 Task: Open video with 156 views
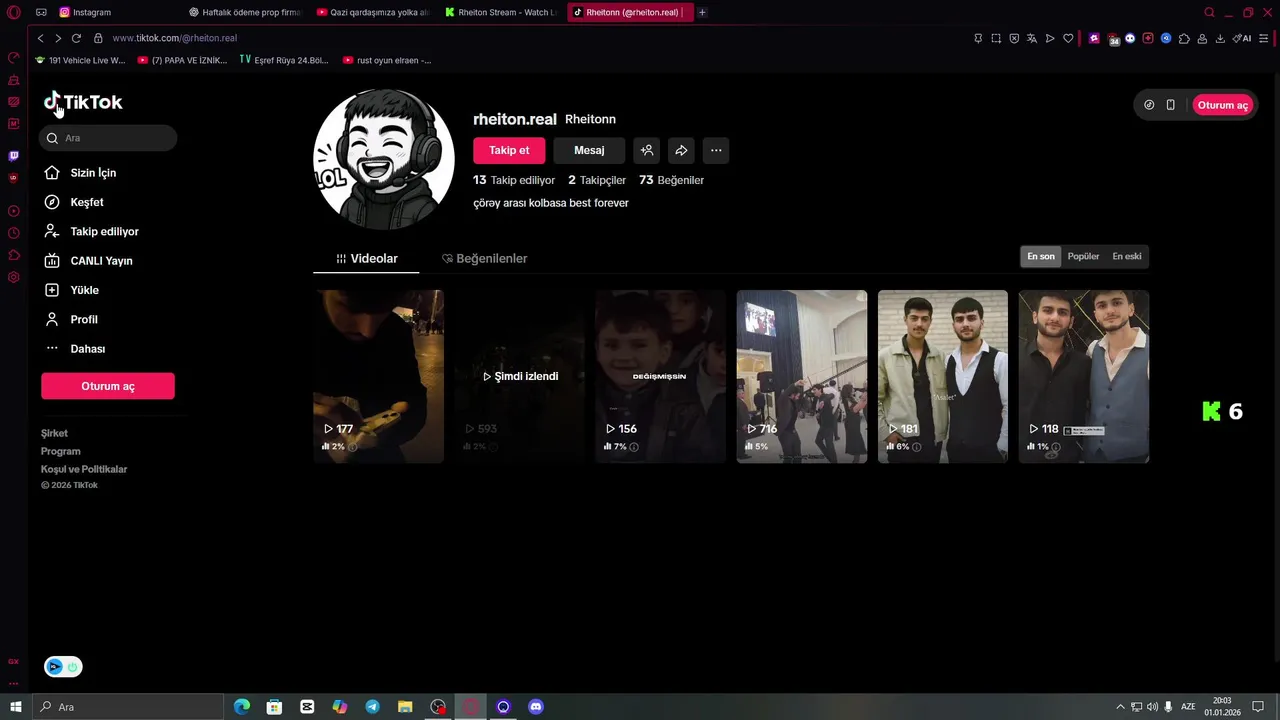click(660, 376)
